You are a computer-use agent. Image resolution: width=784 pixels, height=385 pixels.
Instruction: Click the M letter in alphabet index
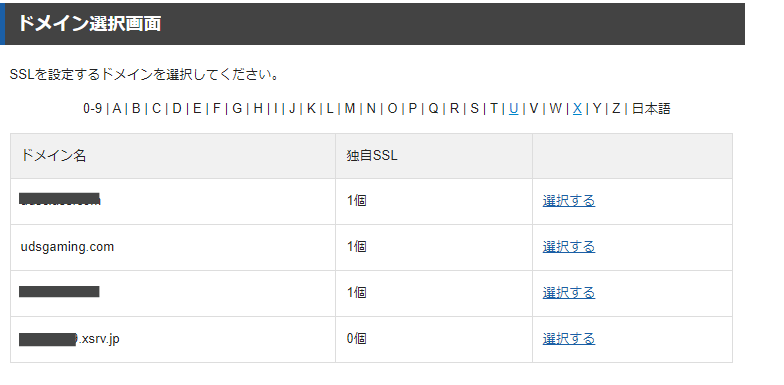pyautogui.click(x=350, y=108)
